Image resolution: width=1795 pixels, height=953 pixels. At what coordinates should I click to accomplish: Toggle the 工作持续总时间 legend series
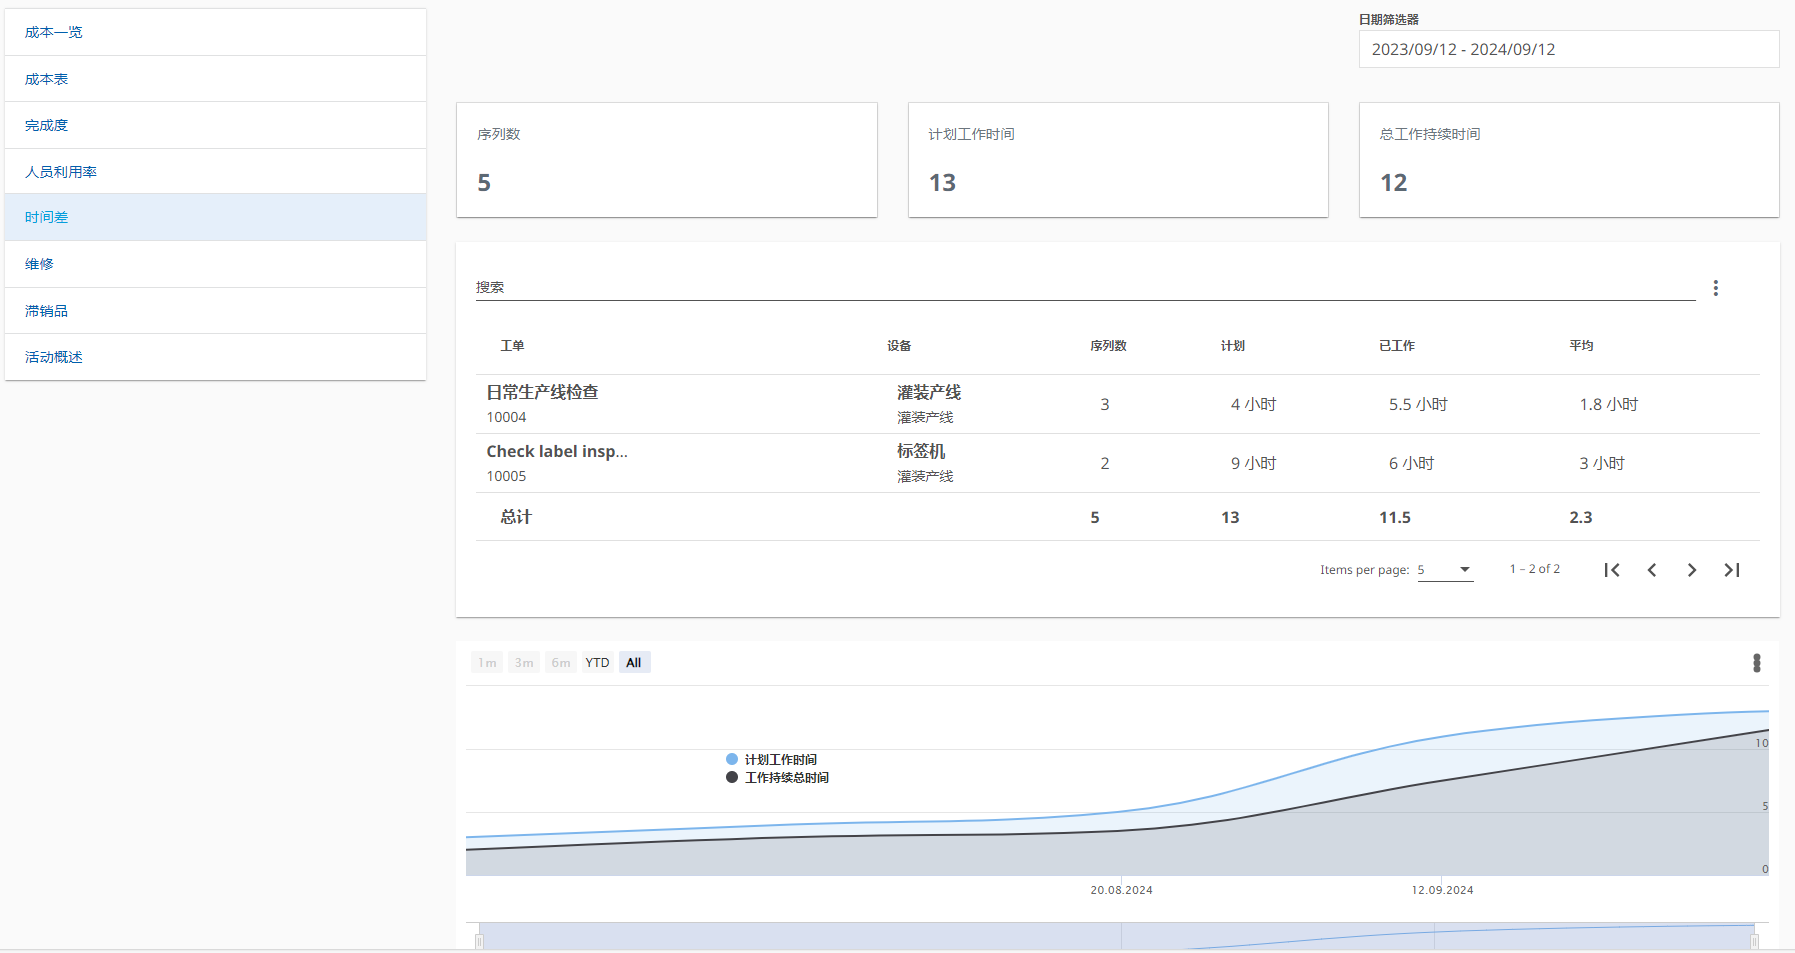(786, 778)
